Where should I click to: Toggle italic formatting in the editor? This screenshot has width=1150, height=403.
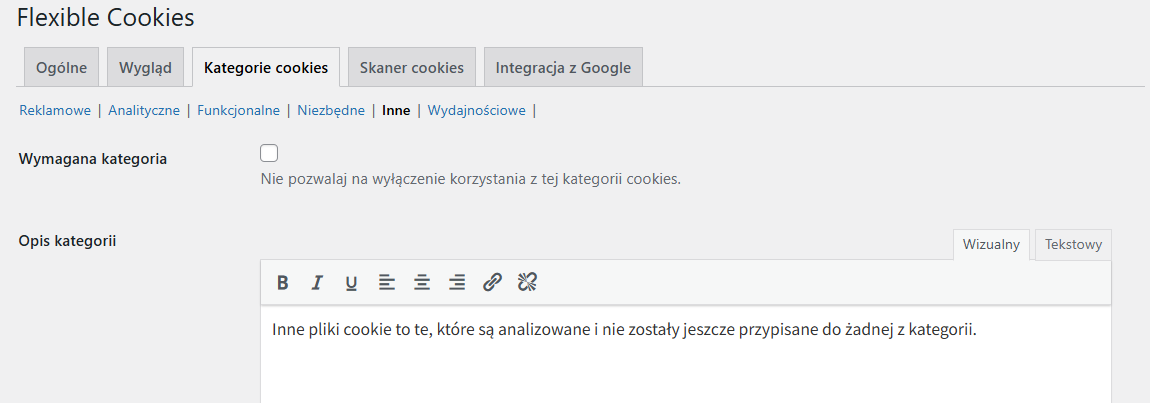[317, 283]
